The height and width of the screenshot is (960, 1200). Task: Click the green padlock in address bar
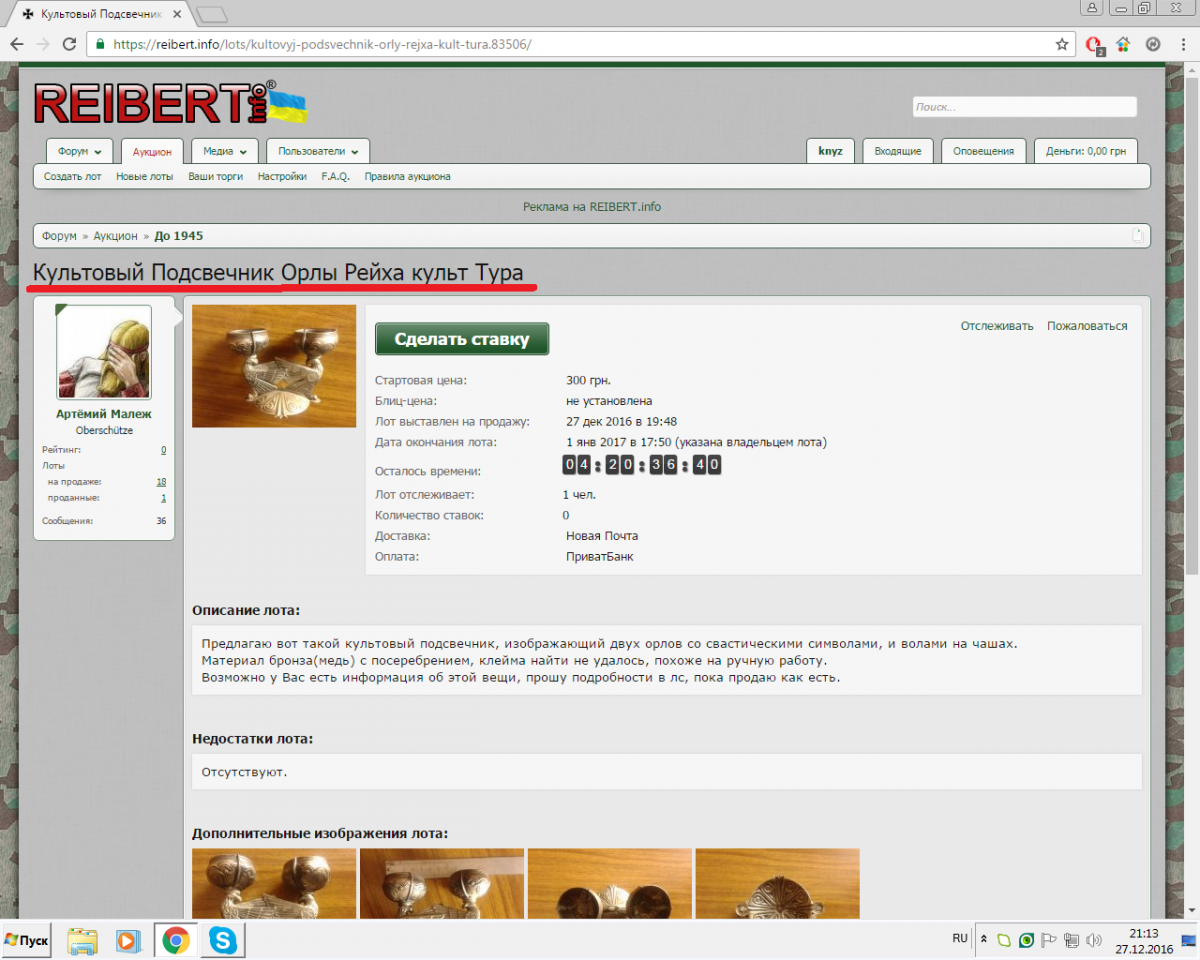pyautogui.click(x=99, y=45)
